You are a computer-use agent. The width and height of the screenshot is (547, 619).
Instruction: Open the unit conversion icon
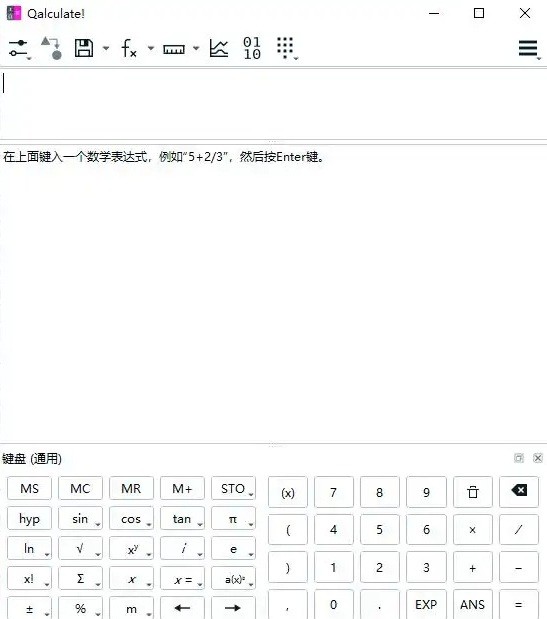(x=52, y=48)
